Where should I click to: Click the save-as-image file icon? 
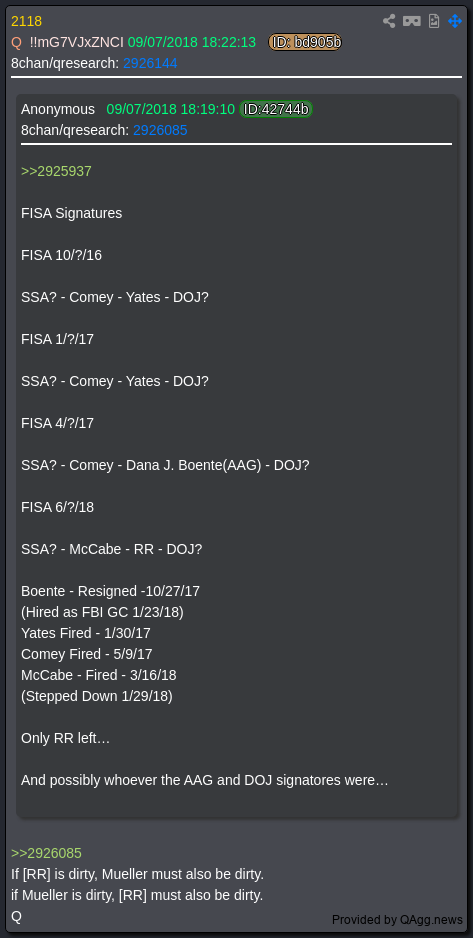(x=434, y=21)
